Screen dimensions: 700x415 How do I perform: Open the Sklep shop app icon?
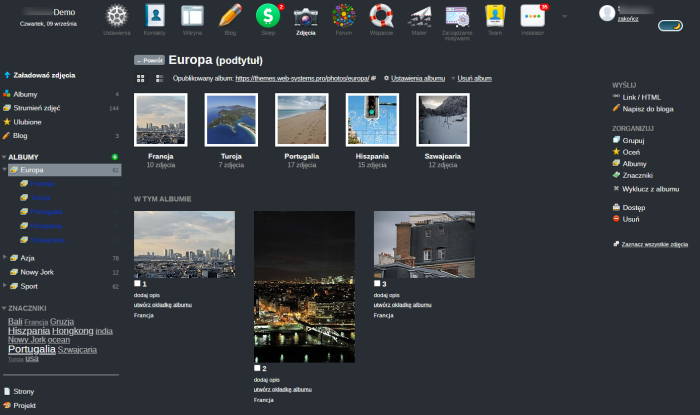coord(267,15)
